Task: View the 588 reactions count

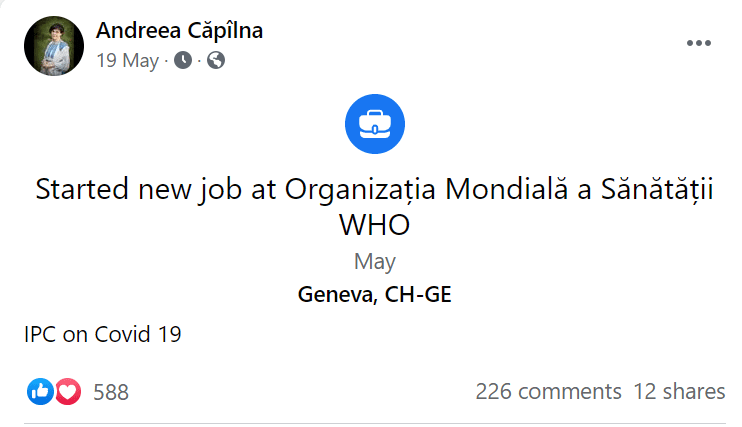Action: [x=111, y=392]
